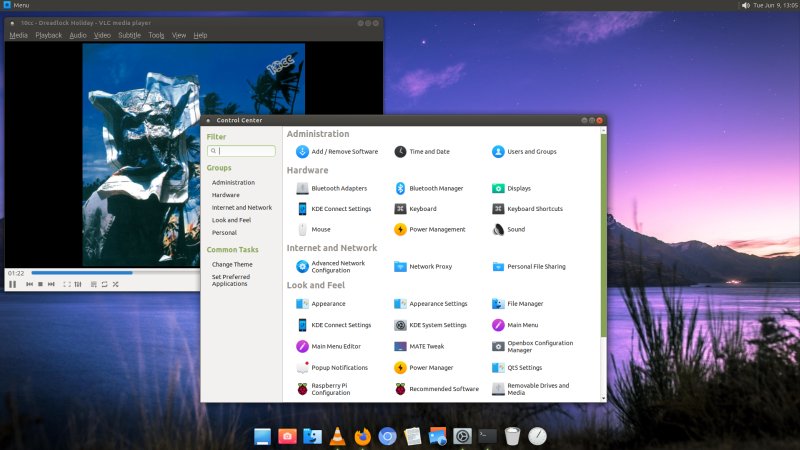Toggle shuffle playback in VLC
Screen dimensions: 800x450
(116, 285)
